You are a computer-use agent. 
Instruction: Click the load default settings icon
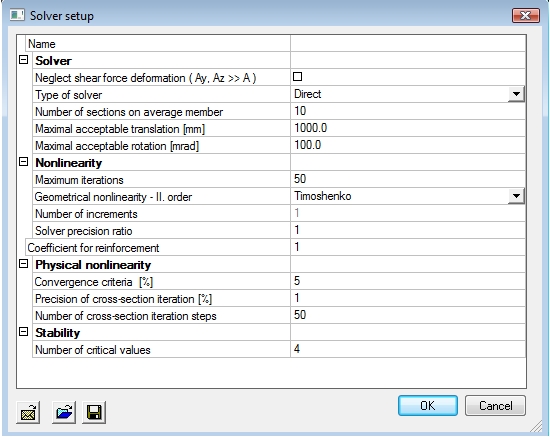click(28, 412)
